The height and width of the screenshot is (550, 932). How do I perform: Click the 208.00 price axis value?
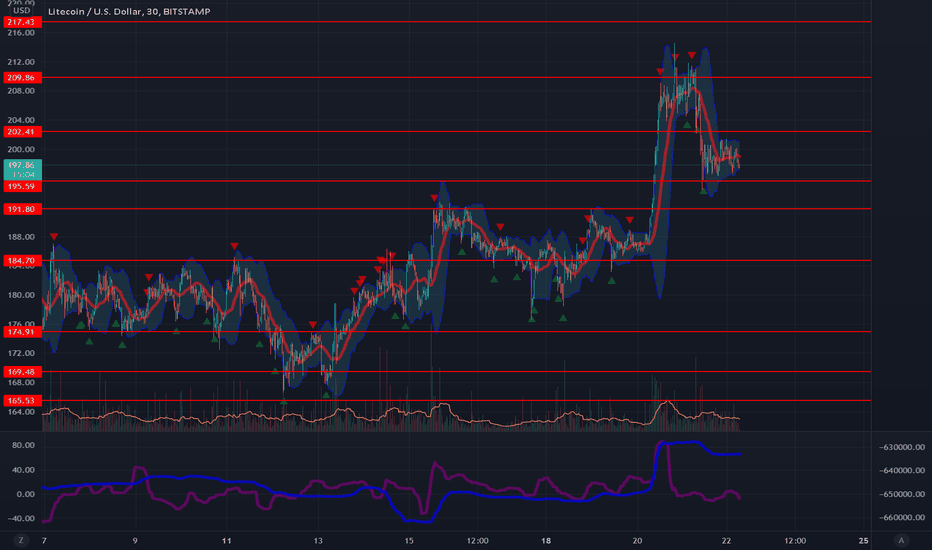pos(21,91)
